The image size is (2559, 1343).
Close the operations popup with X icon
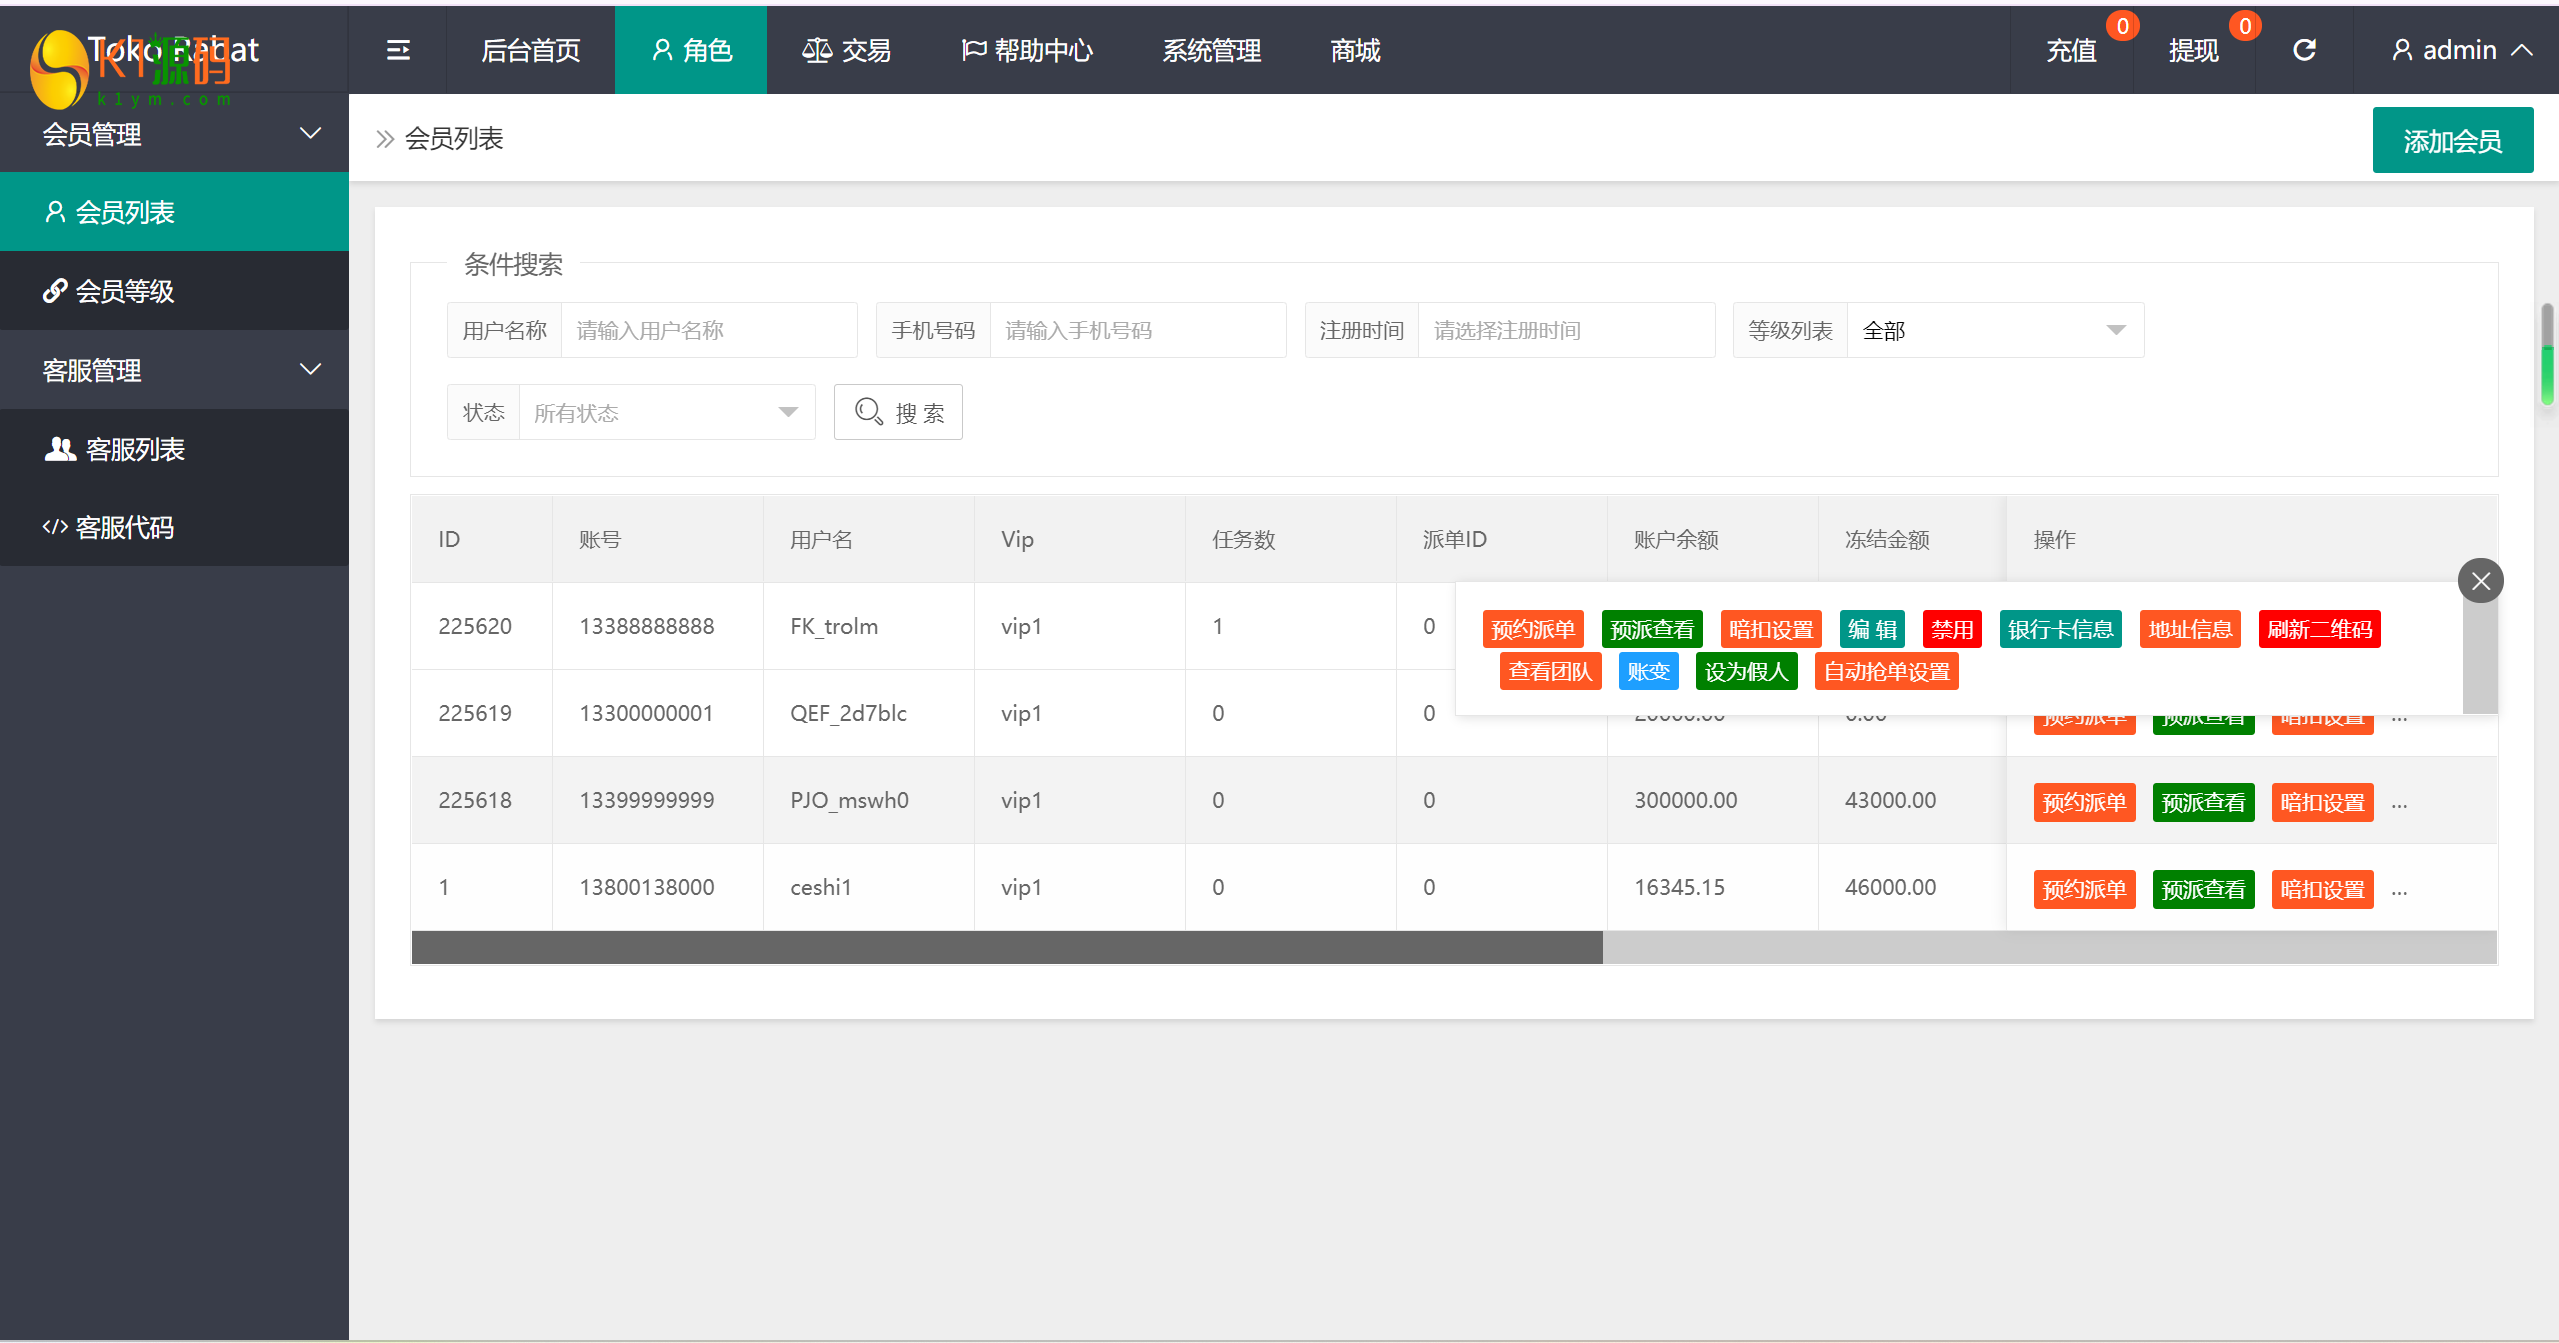[x=2480, y=581]
